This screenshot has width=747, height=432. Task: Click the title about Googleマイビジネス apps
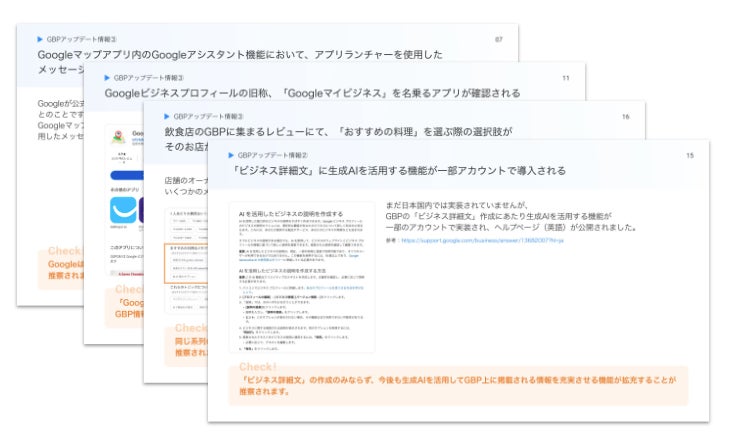313,93
